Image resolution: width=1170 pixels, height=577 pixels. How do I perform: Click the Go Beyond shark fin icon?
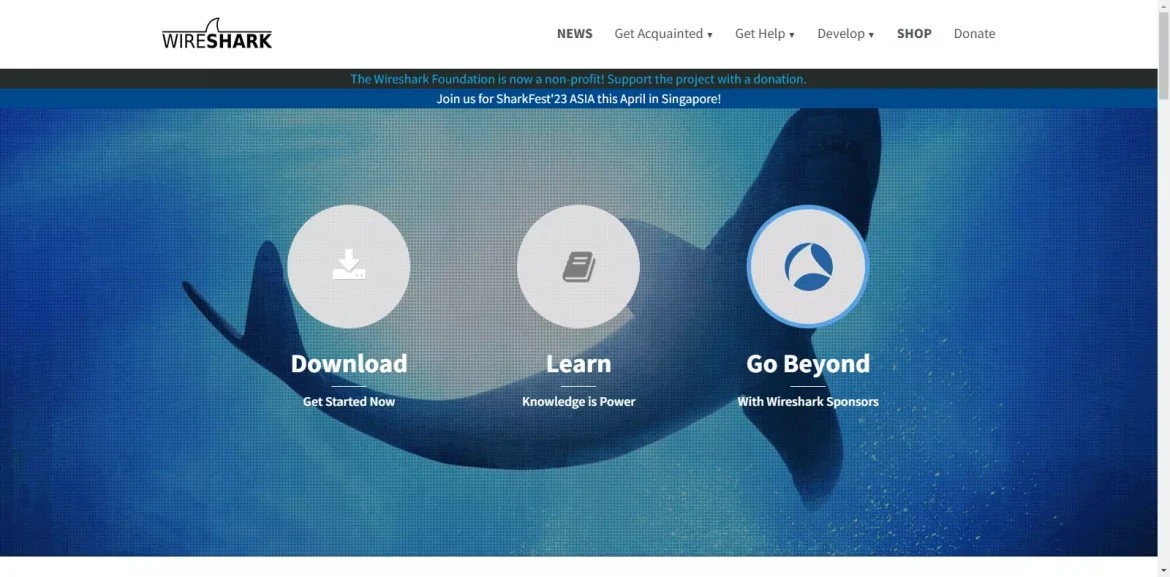coord(808,266)
